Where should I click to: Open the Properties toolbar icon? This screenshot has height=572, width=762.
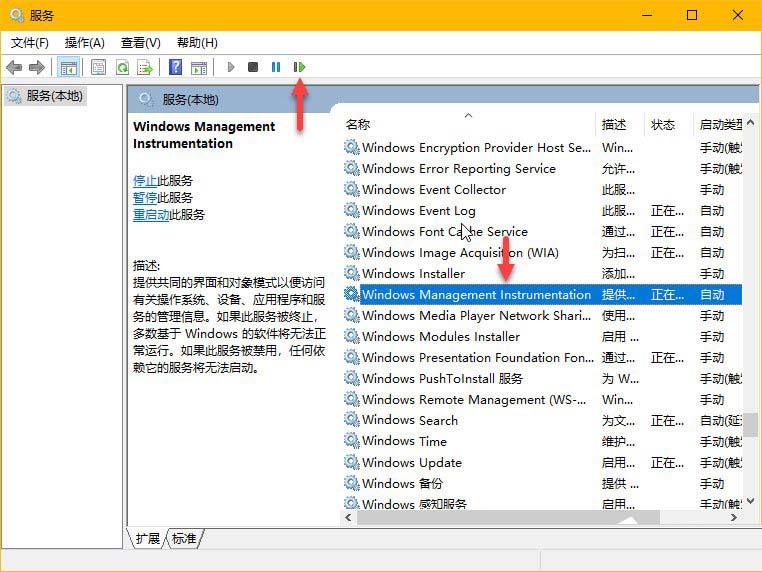click(x=98, y=67)
